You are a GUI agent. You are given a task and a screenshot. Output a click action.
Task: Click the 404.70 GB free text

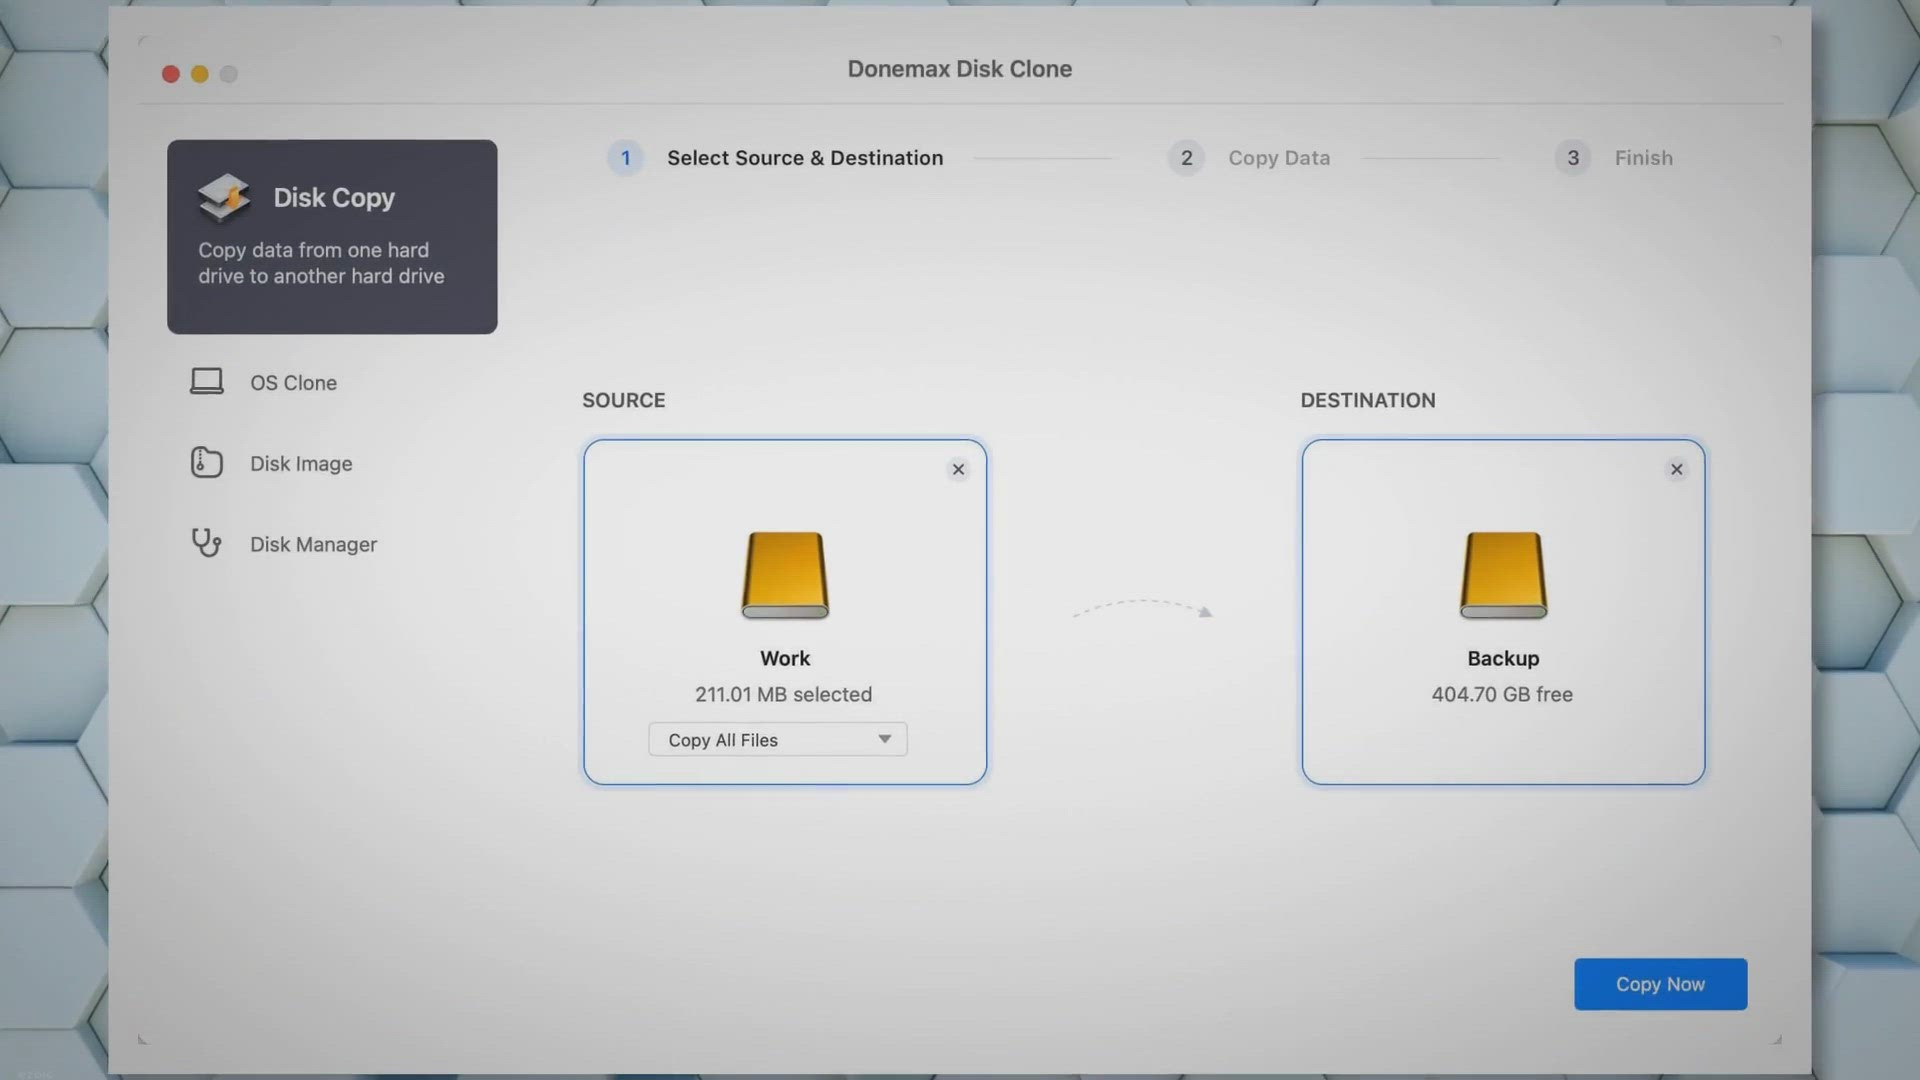(x=1502, y=694)
